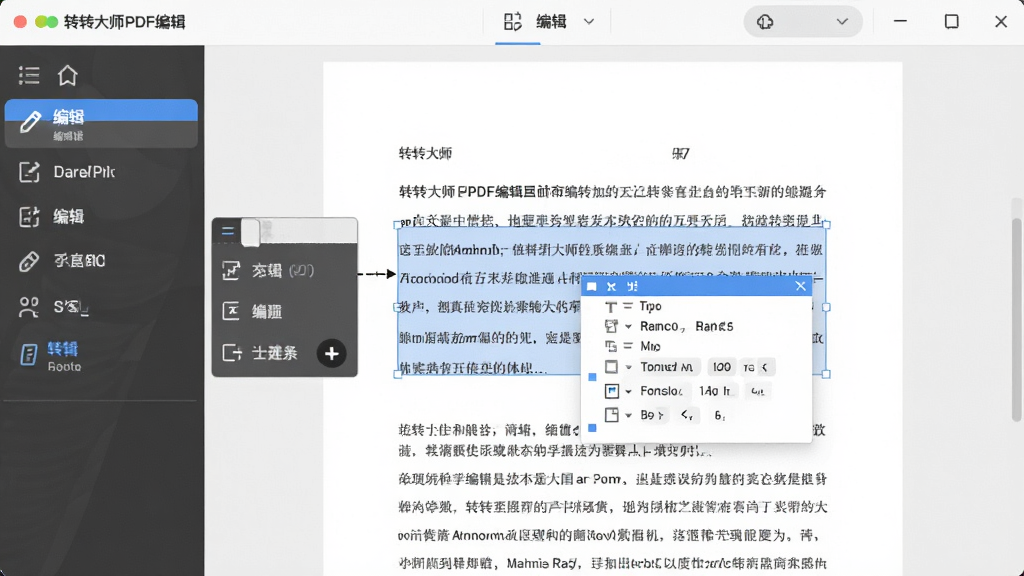Click the < button in the Bo row
Image resolution: width=1024 pixels, height=576 pixels.
687,415
